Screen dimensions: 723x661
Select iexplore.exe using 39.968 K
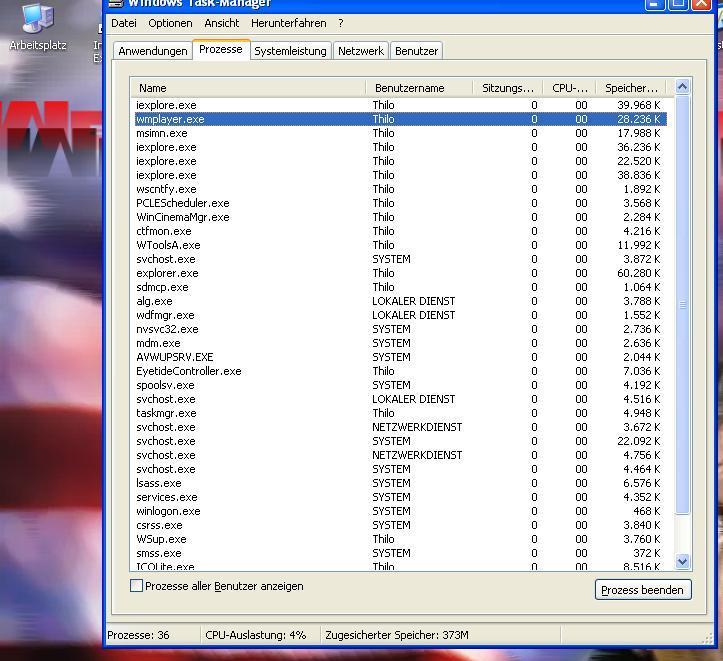pos(400,105)
